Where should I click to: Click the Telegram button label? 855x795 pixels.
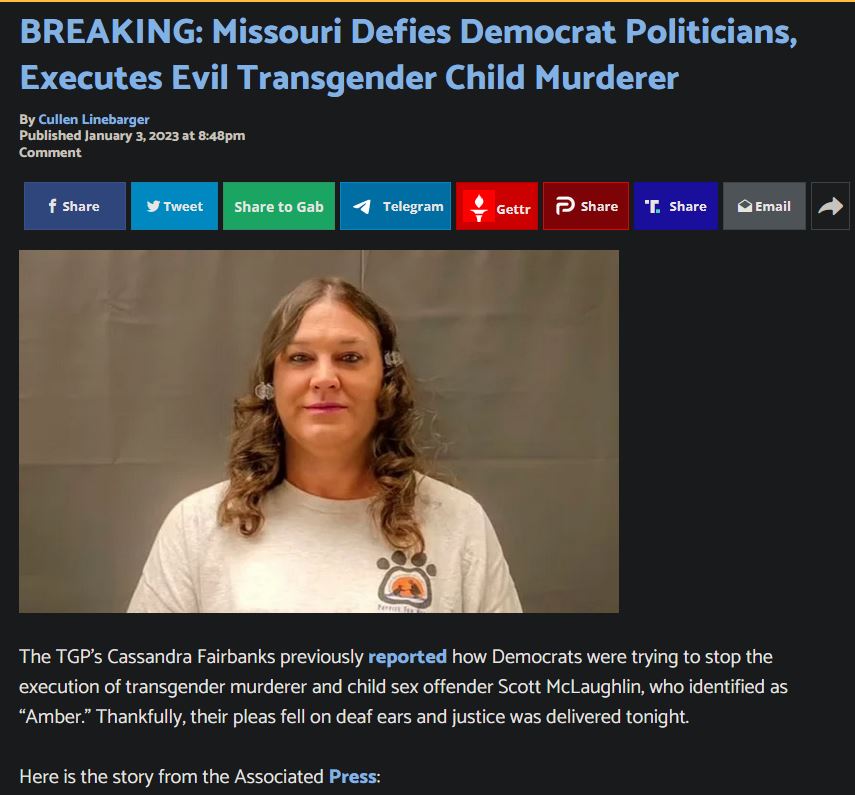coord(413,207)
